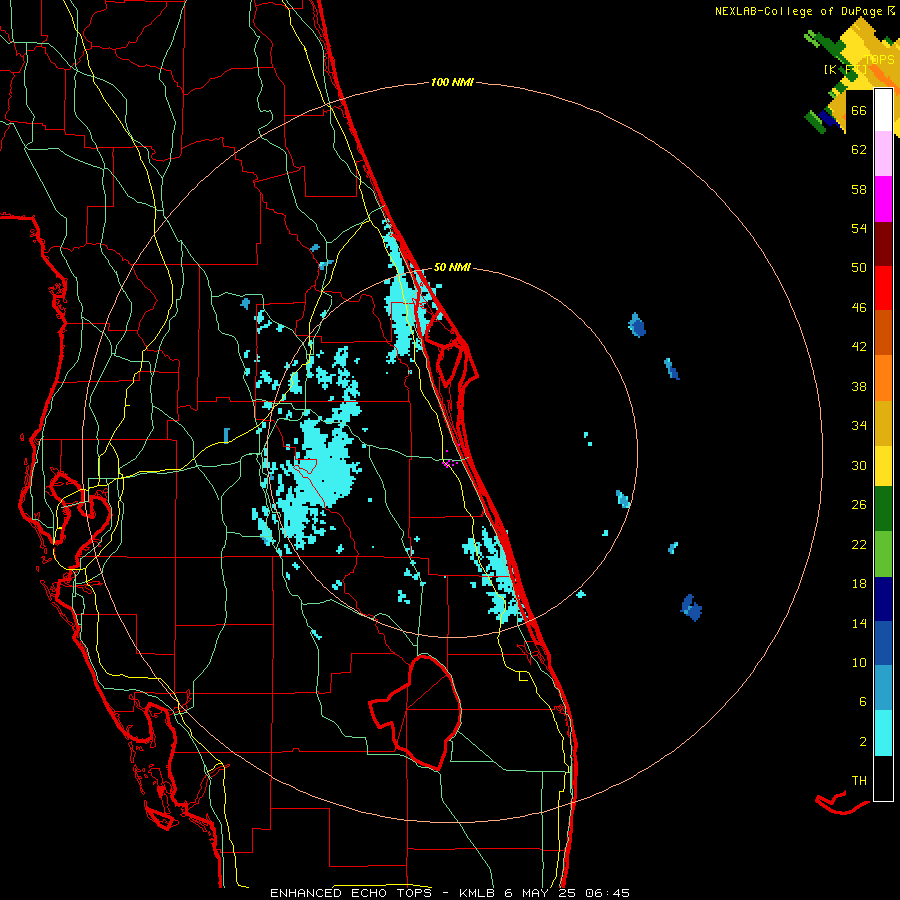Viewport: 900px width, 900px height.
Task: Click the magenta legend swatch
Action: (x=883, y=199)
